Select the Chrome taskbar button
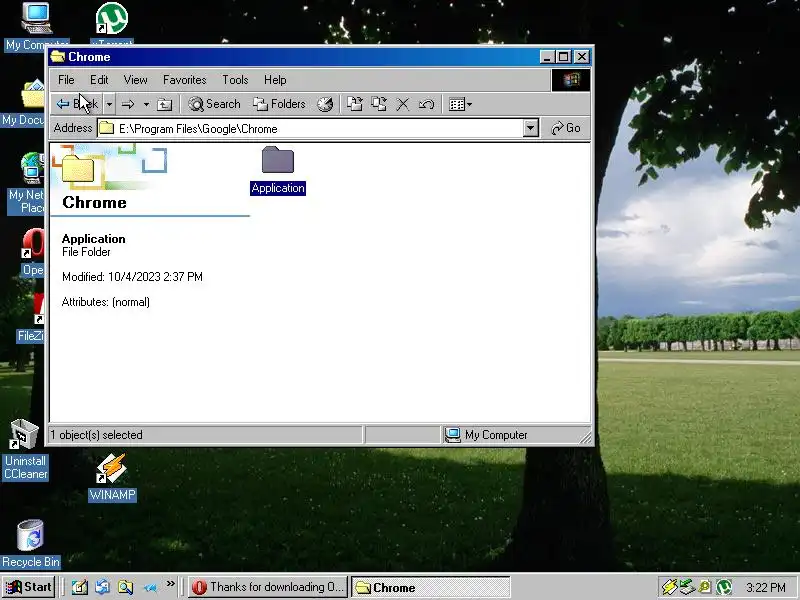The image size is (800, 600). [x=431, y=587]
